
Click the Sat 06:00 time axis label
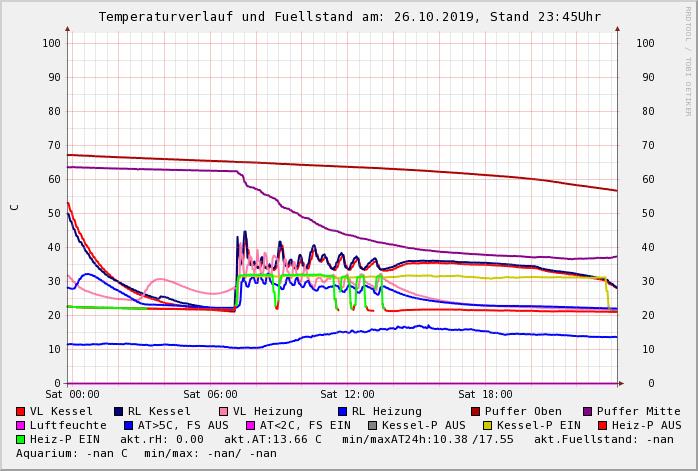click(x=210, y=395)
